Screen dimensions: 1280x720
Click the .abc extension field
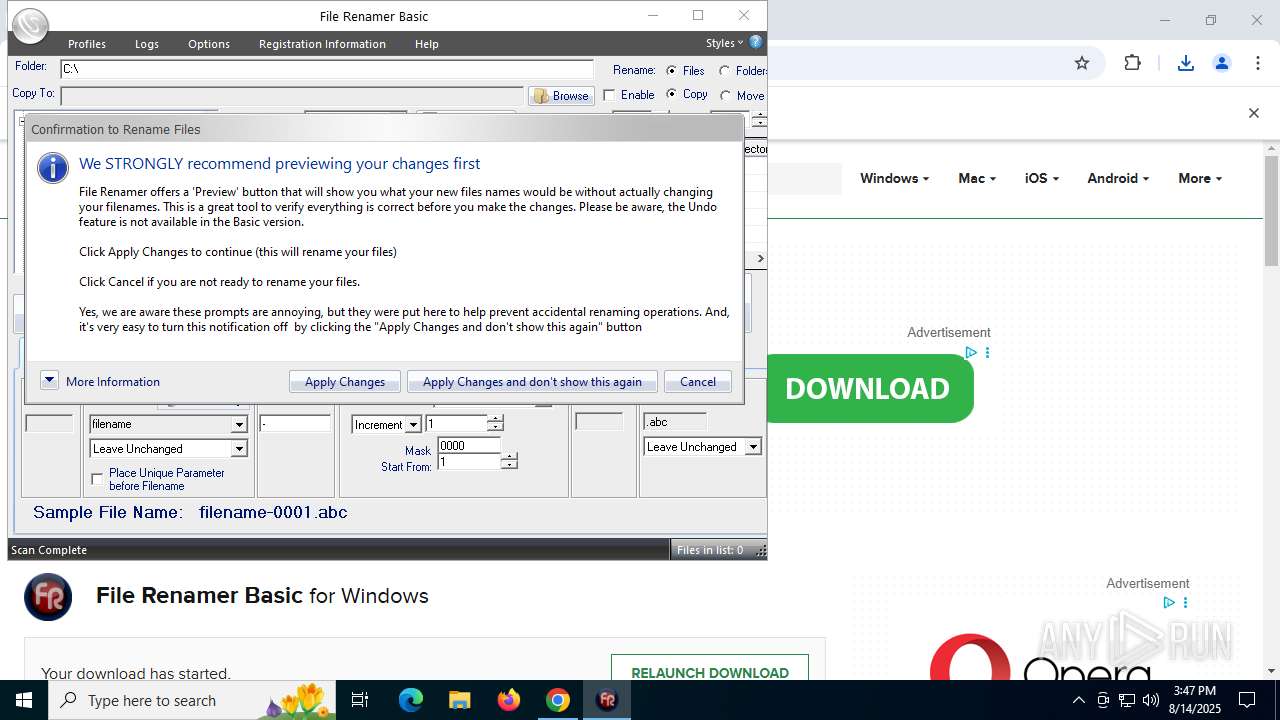tap(675, 422)
